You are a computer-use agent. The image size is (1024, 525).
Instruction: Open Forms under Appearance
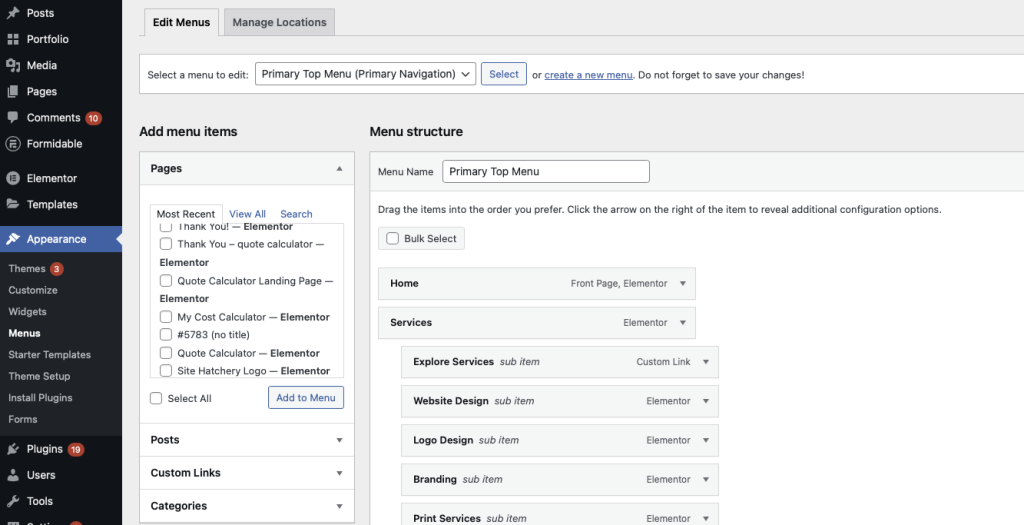(x=23, y=419)
